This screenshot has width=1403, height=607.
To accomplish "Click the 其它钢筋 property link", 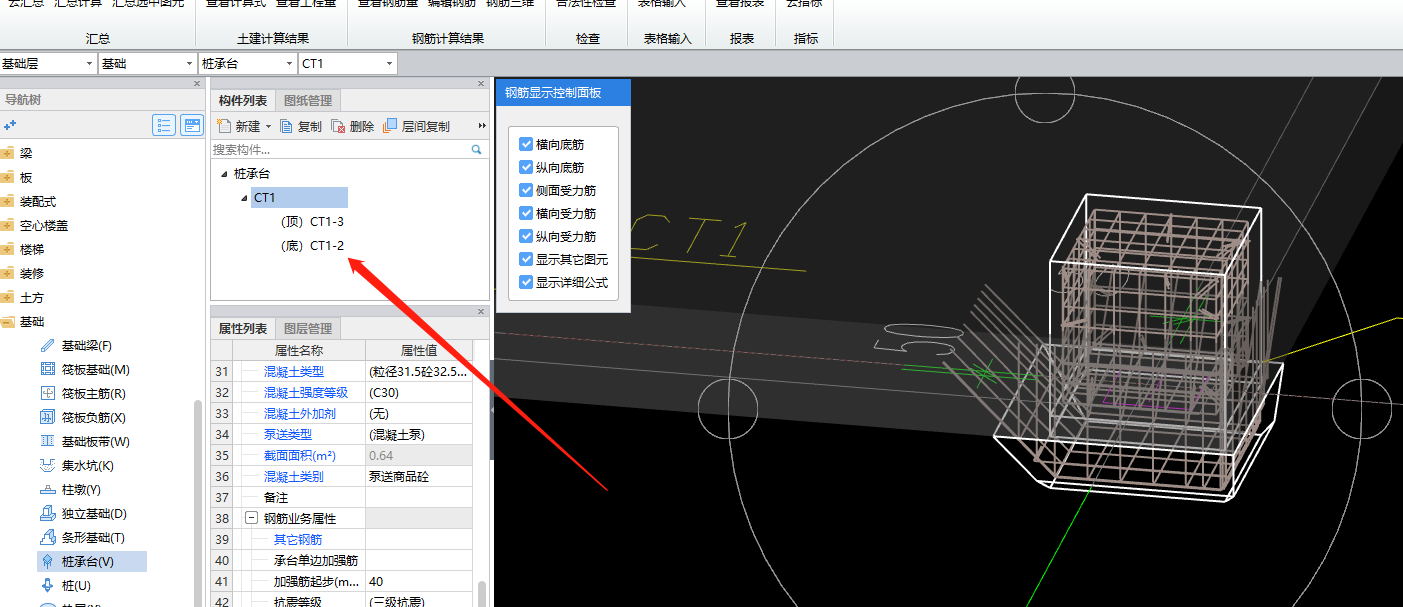I will (x=298, y=539).
